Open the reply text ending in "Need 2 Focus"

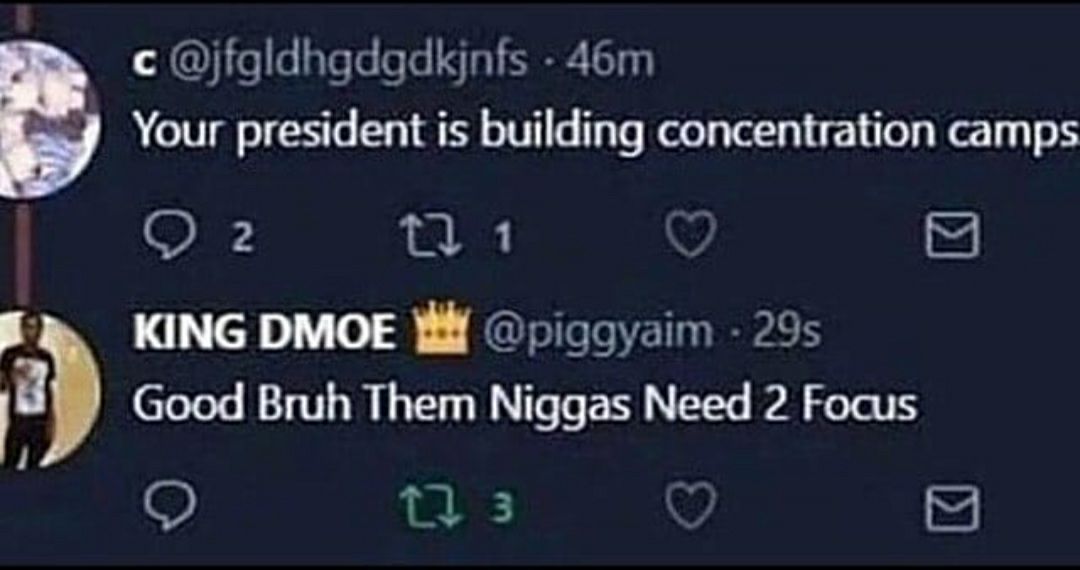click(524, 405)
